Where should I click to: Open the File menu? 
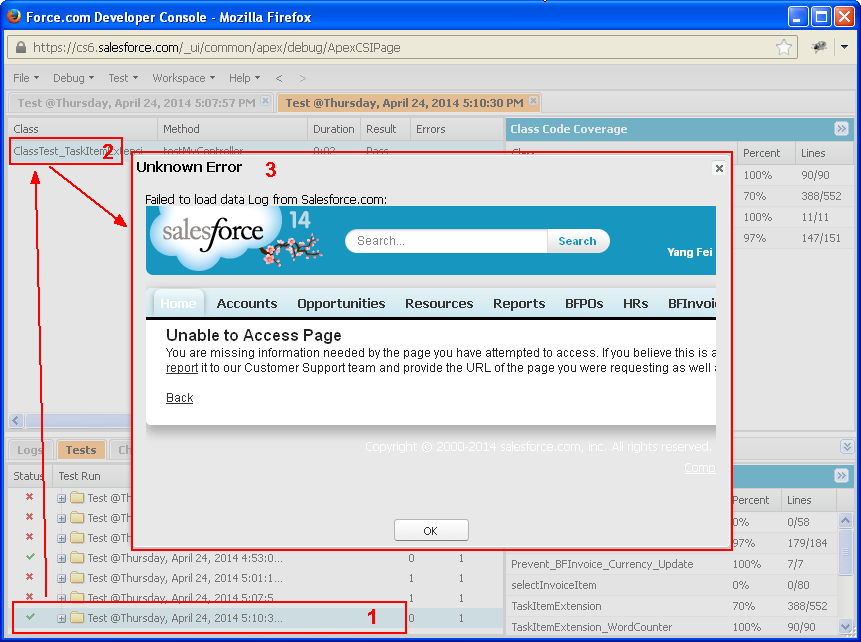pos(25,78)
